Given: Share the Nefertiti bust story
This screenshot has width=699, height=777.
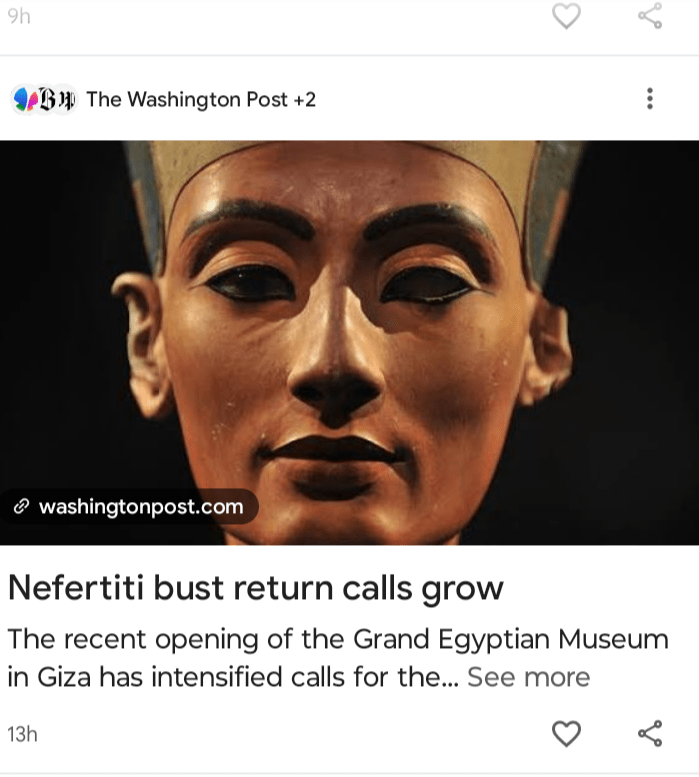Looking at the screenshot, I should (650, 733).
